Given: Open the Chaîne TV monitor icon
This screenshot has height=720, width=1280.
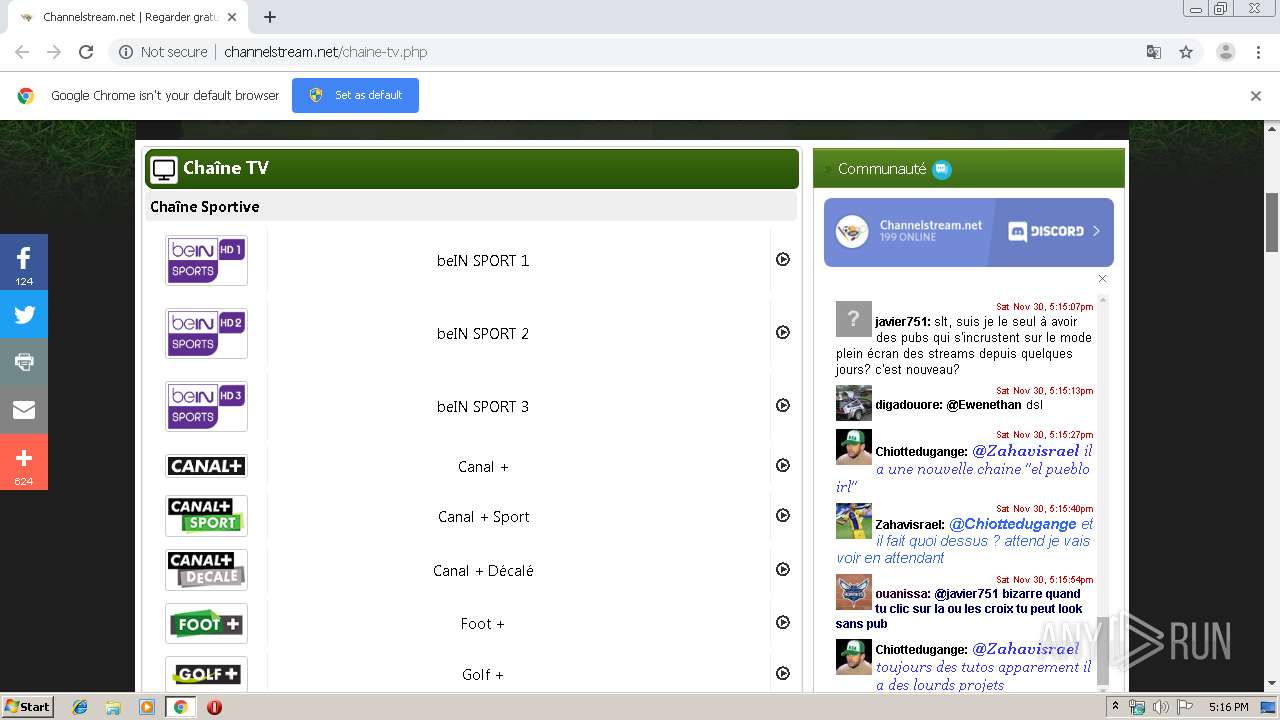Looking at the screenshot, I should tap(164, 169).
